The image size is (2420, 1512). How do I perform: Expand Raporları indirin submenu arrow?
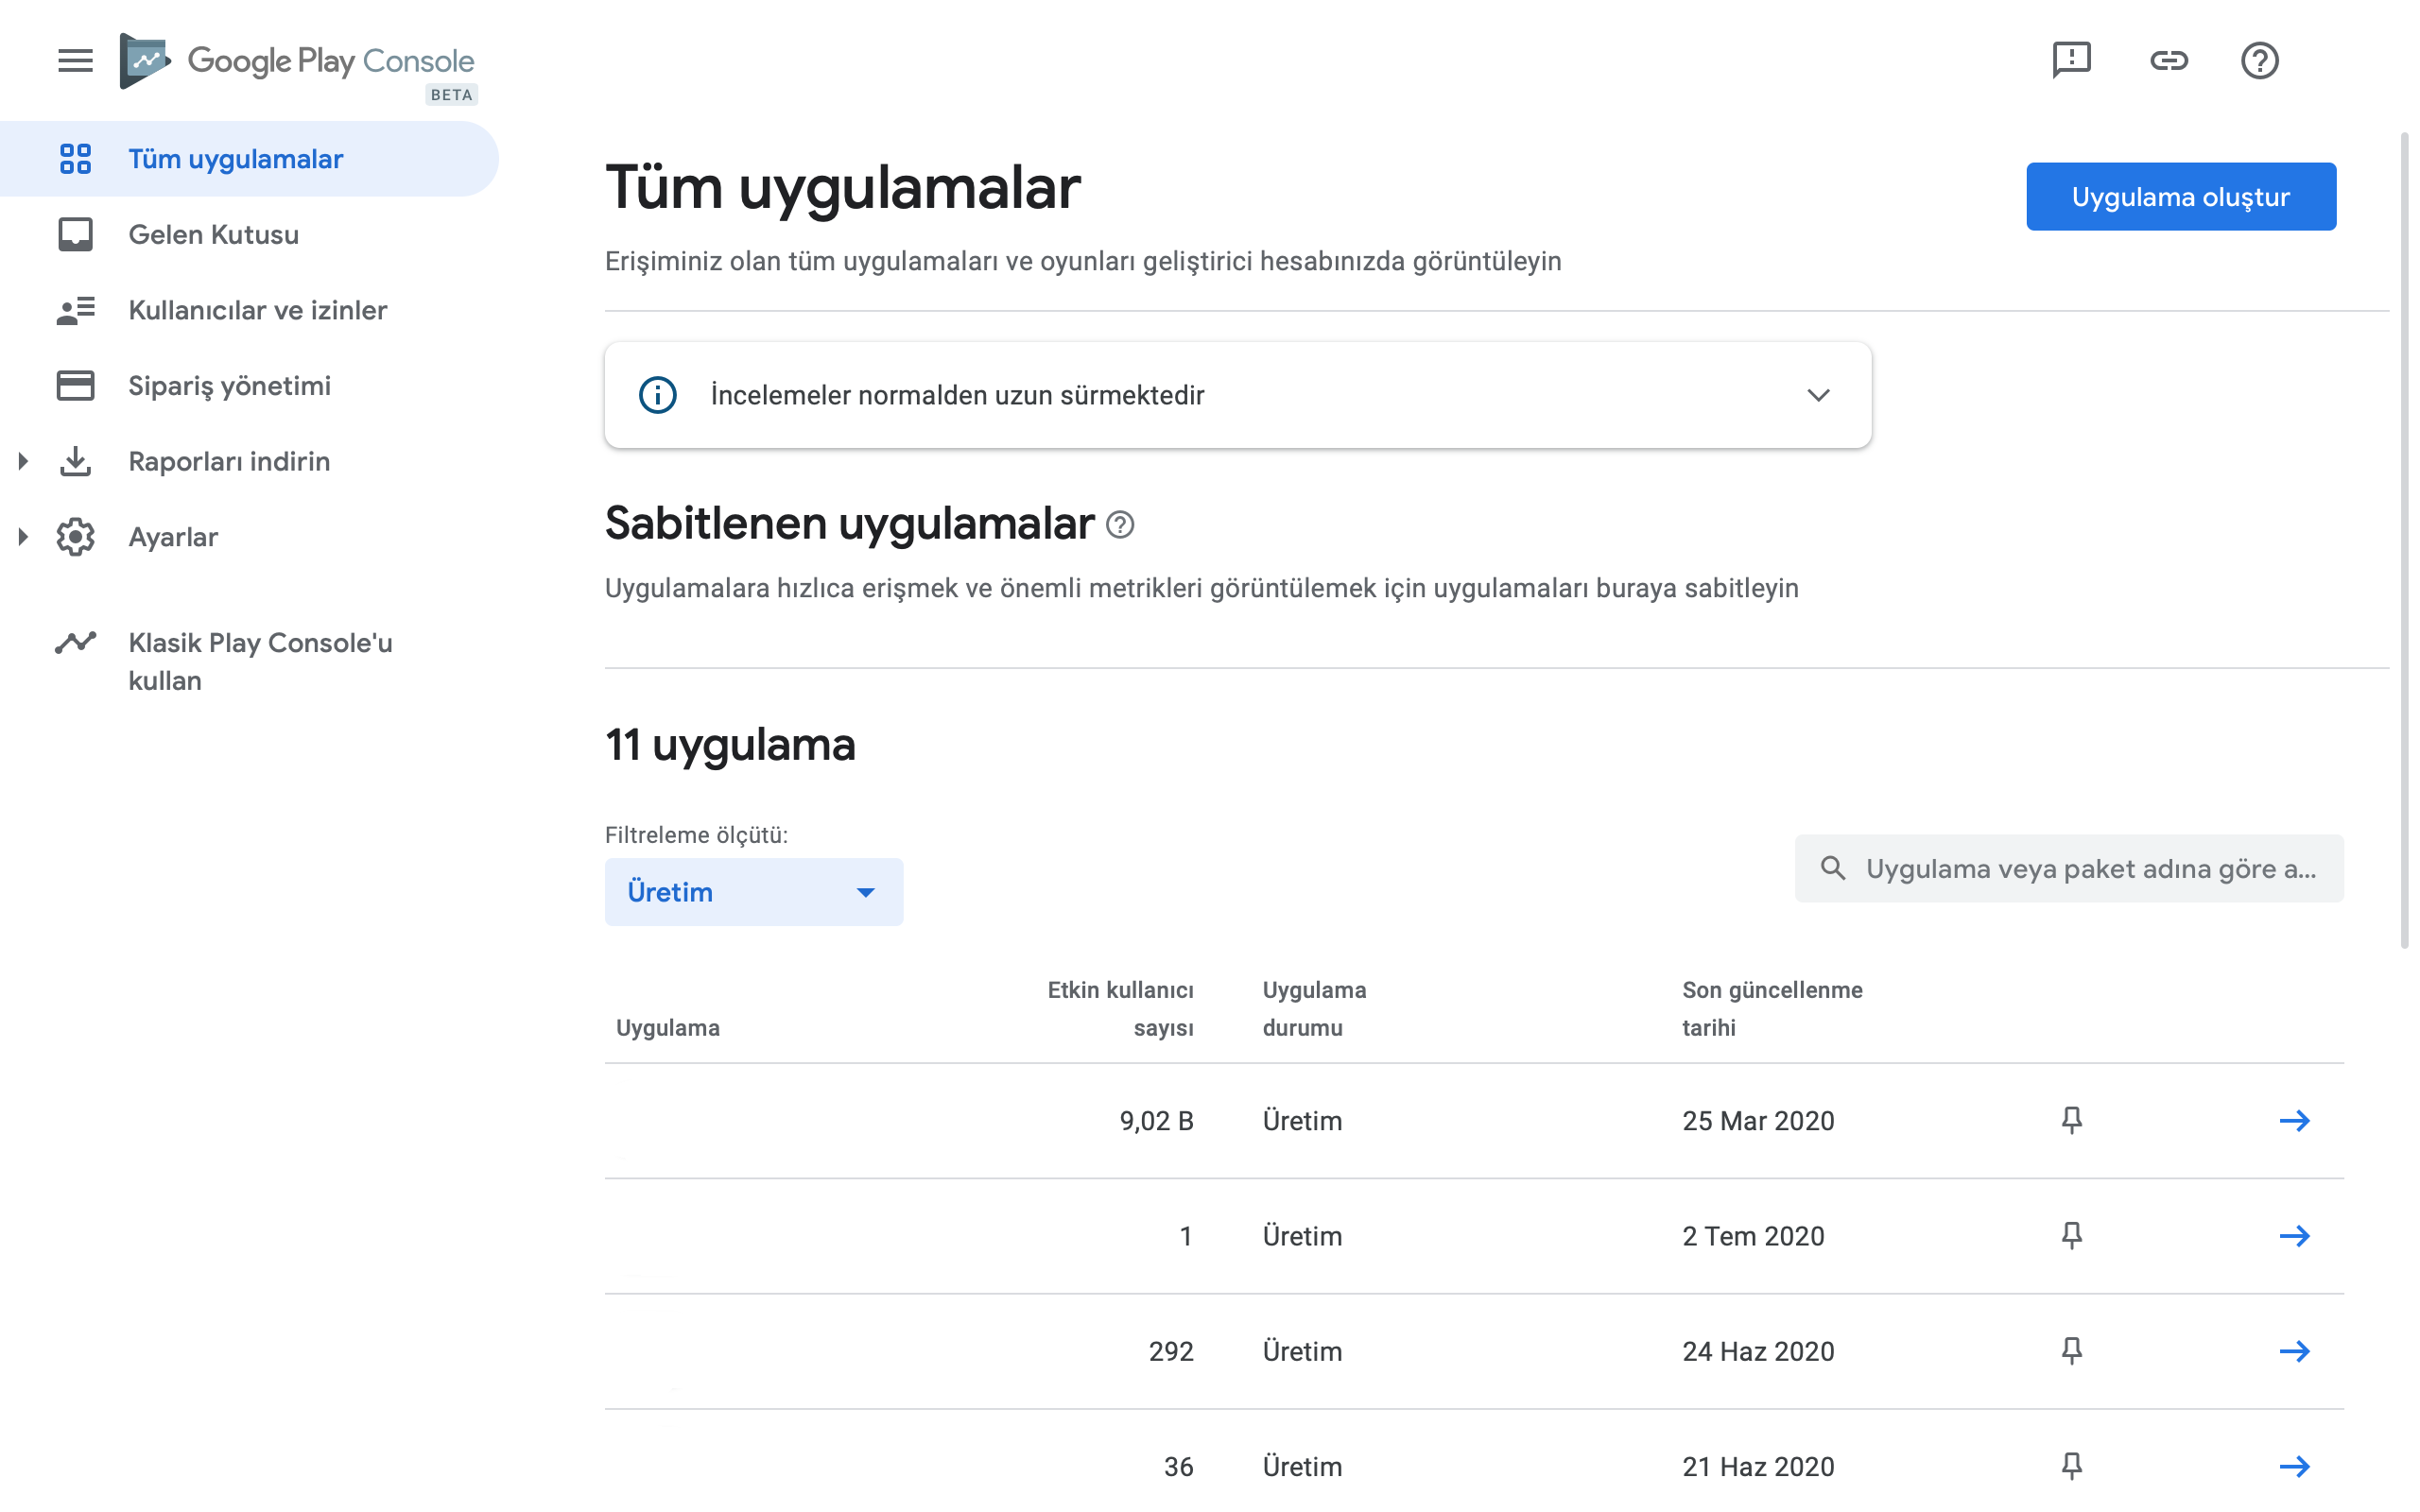tap(23, 461)
